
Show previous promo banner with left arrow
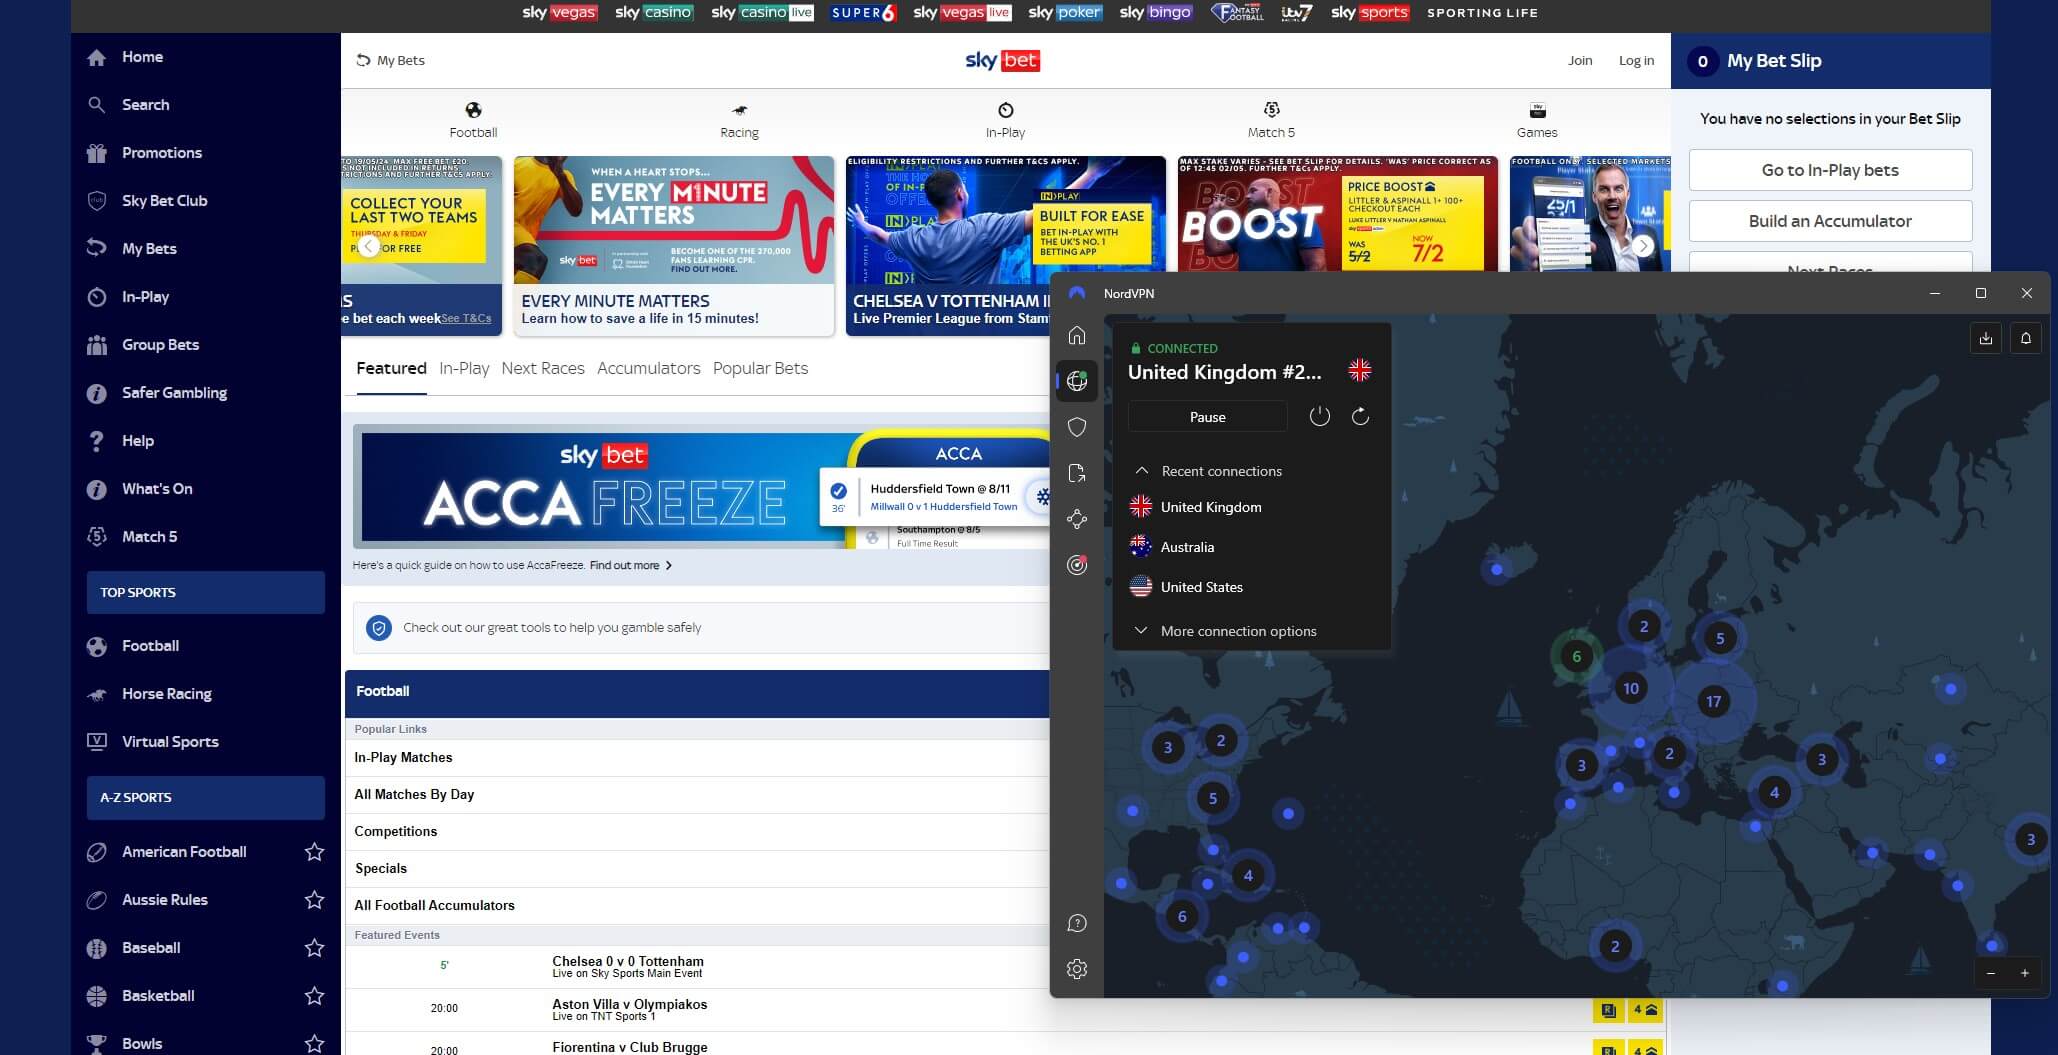(x=369, y=246)
